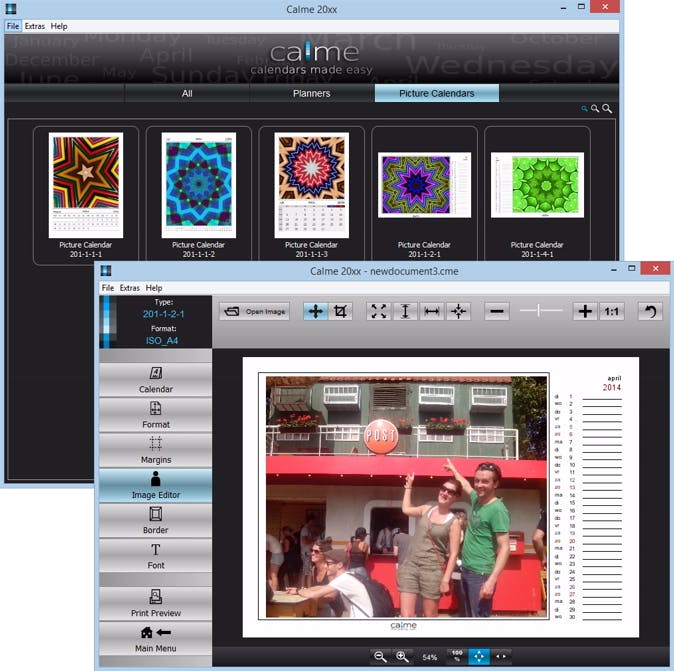Center the image with inward arrows icon

(x=458, y=311)
